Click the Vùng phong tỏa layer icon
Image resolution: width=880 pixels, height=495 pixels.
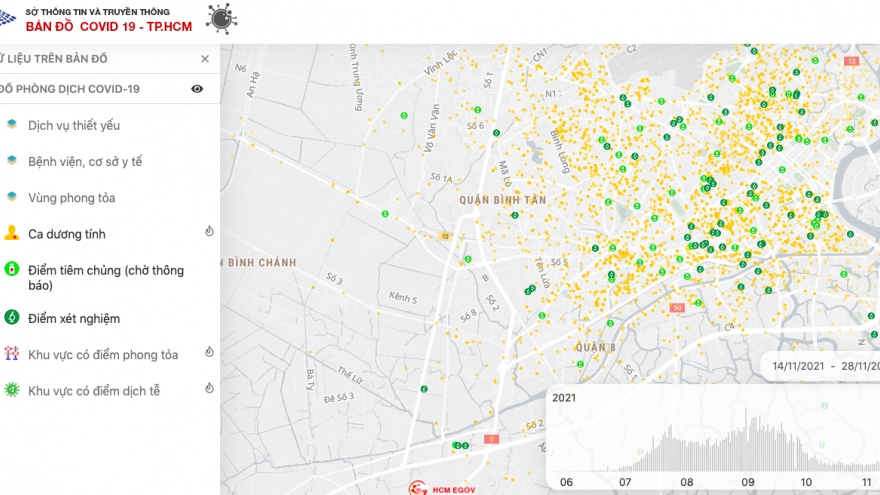click(11, 197)
